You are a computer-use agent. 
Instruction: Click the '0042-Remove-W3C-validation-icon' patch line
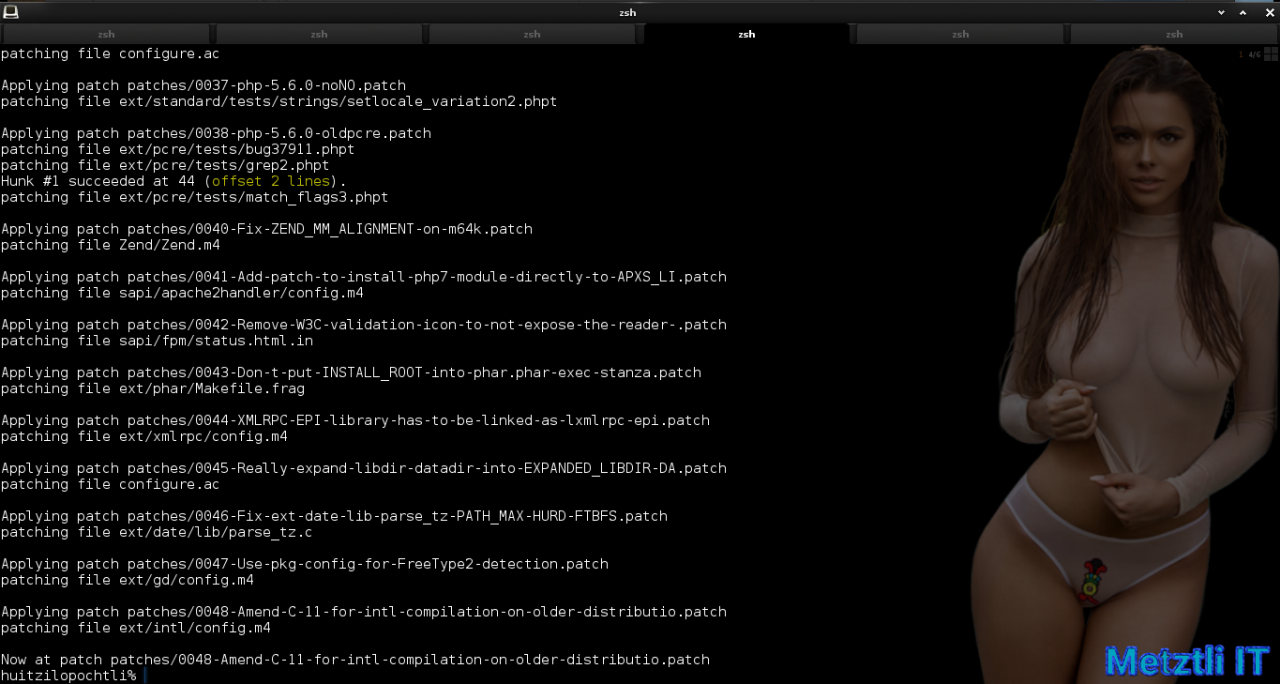363,325
